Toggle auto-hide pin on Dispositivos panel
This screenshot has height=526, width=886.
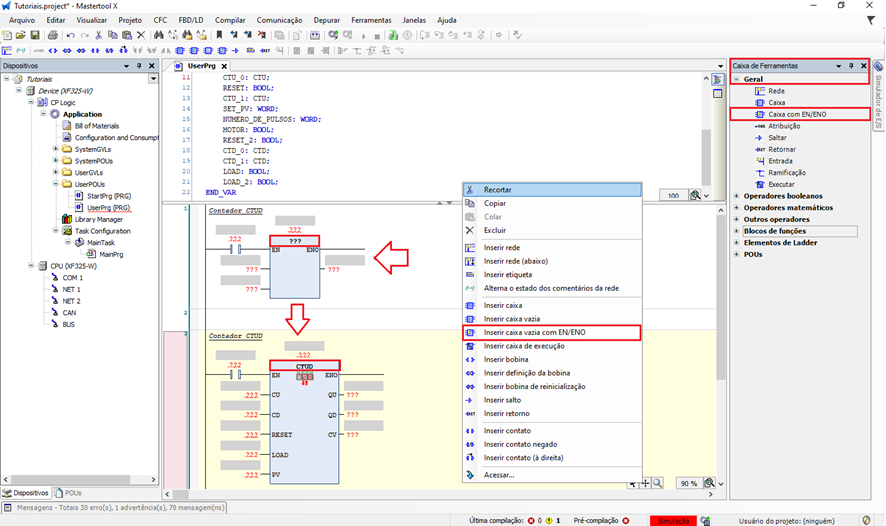pos(140,66)
